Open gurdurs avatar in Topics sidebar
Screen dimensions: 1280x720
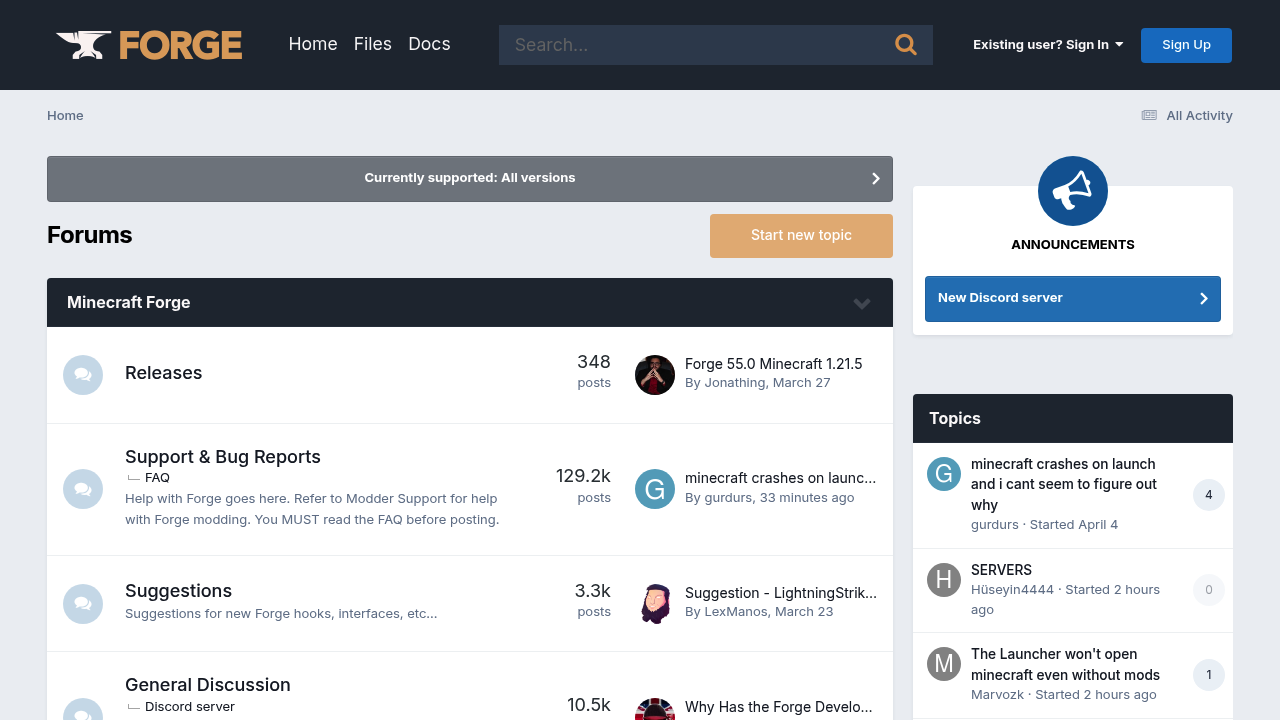click(x=943, y=474)
